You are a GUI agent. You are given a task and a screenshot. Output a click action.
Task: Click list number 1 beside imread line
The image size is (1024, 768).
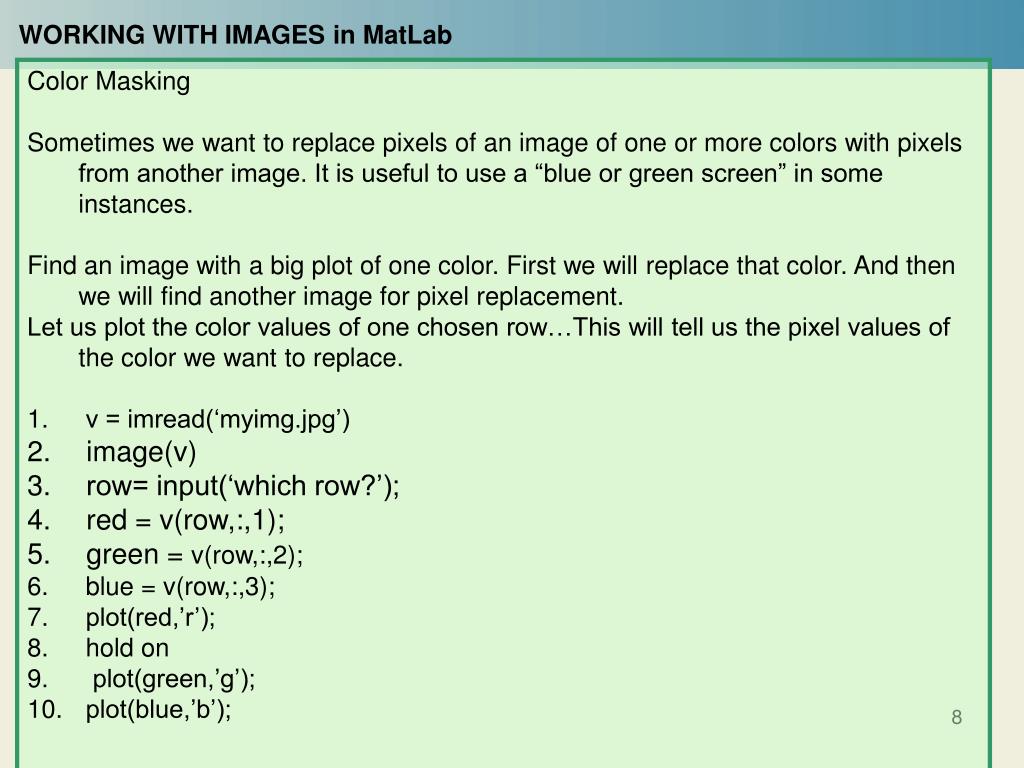(38, 419)
